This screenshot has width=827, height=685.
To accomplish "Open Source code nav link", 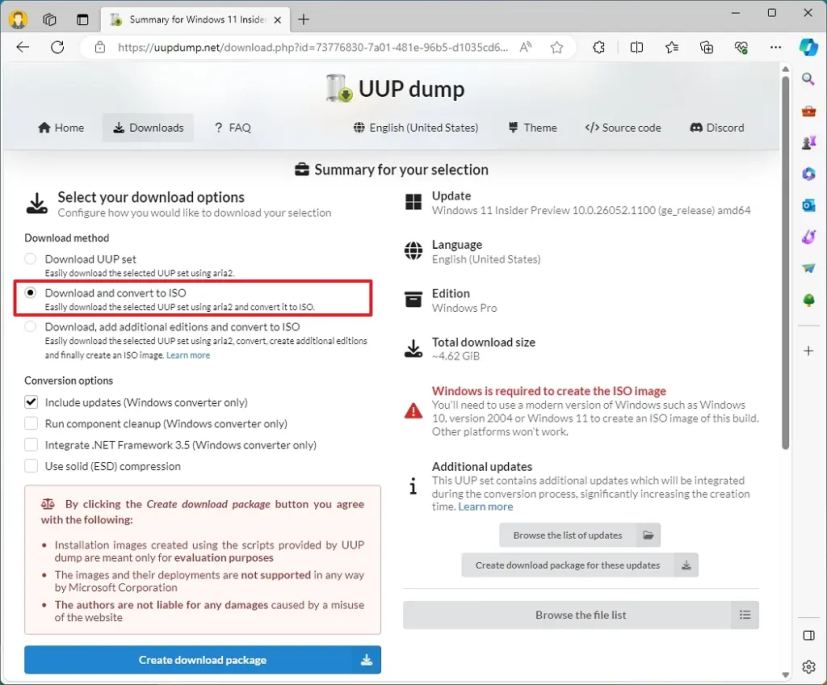I will (623, 128).
